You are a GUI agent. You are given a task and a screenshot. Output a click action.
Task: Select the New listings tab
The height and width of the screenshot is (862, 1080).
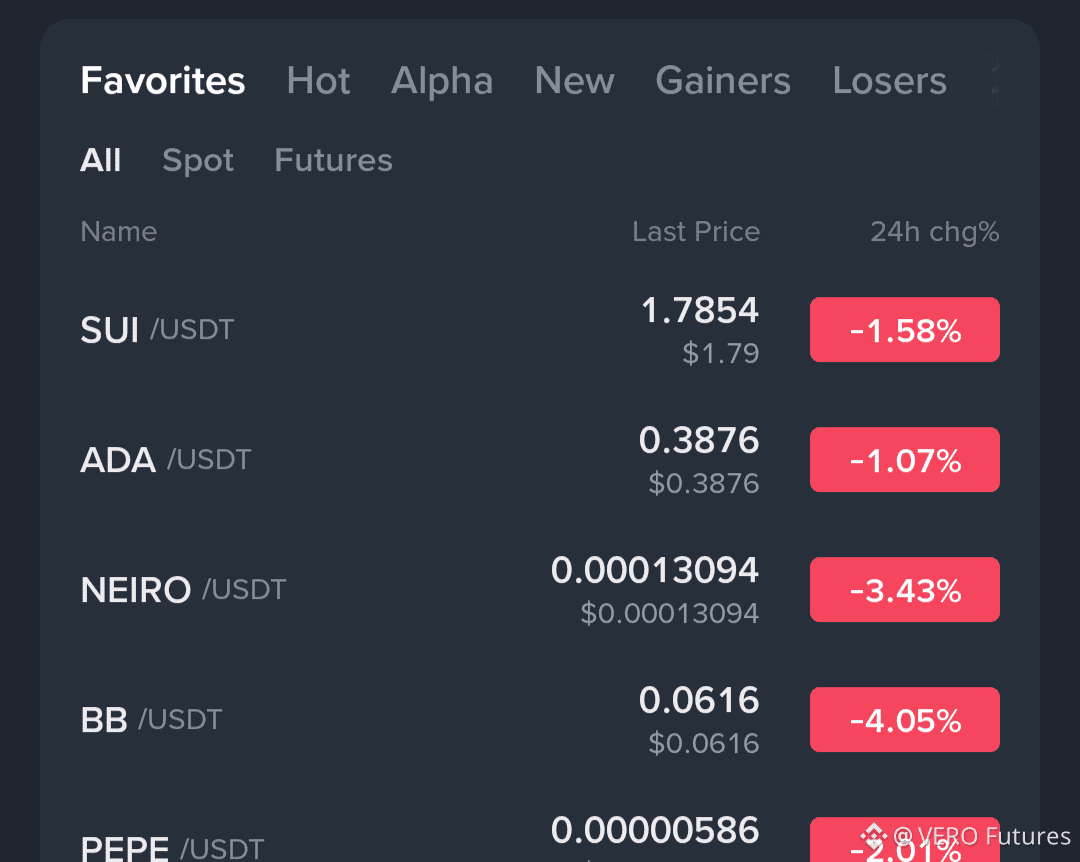coord(574,81)
